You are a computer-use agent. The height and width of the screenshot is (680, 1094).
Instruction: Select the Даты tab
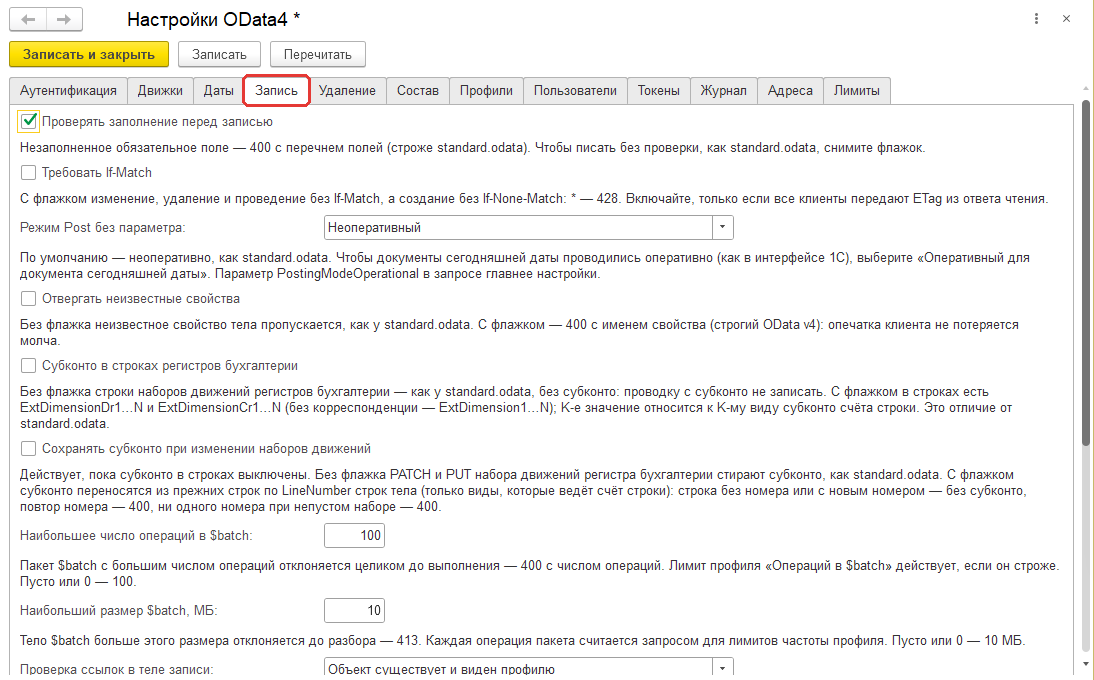click(218, 91)
